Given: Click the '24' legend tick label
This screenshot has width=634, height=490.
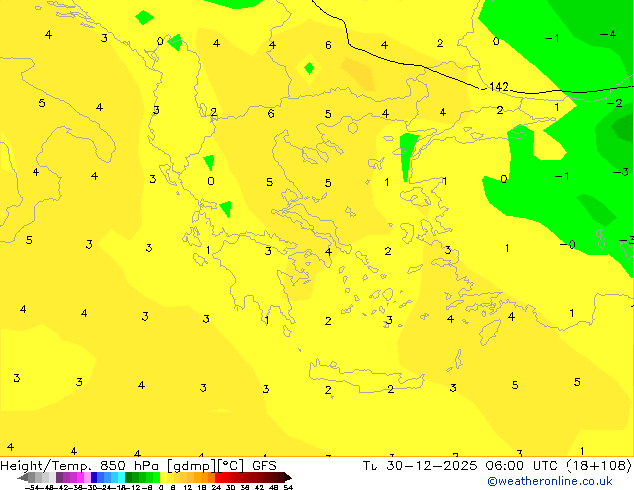Looking at the screenshot, I should (x=216, y=487).
